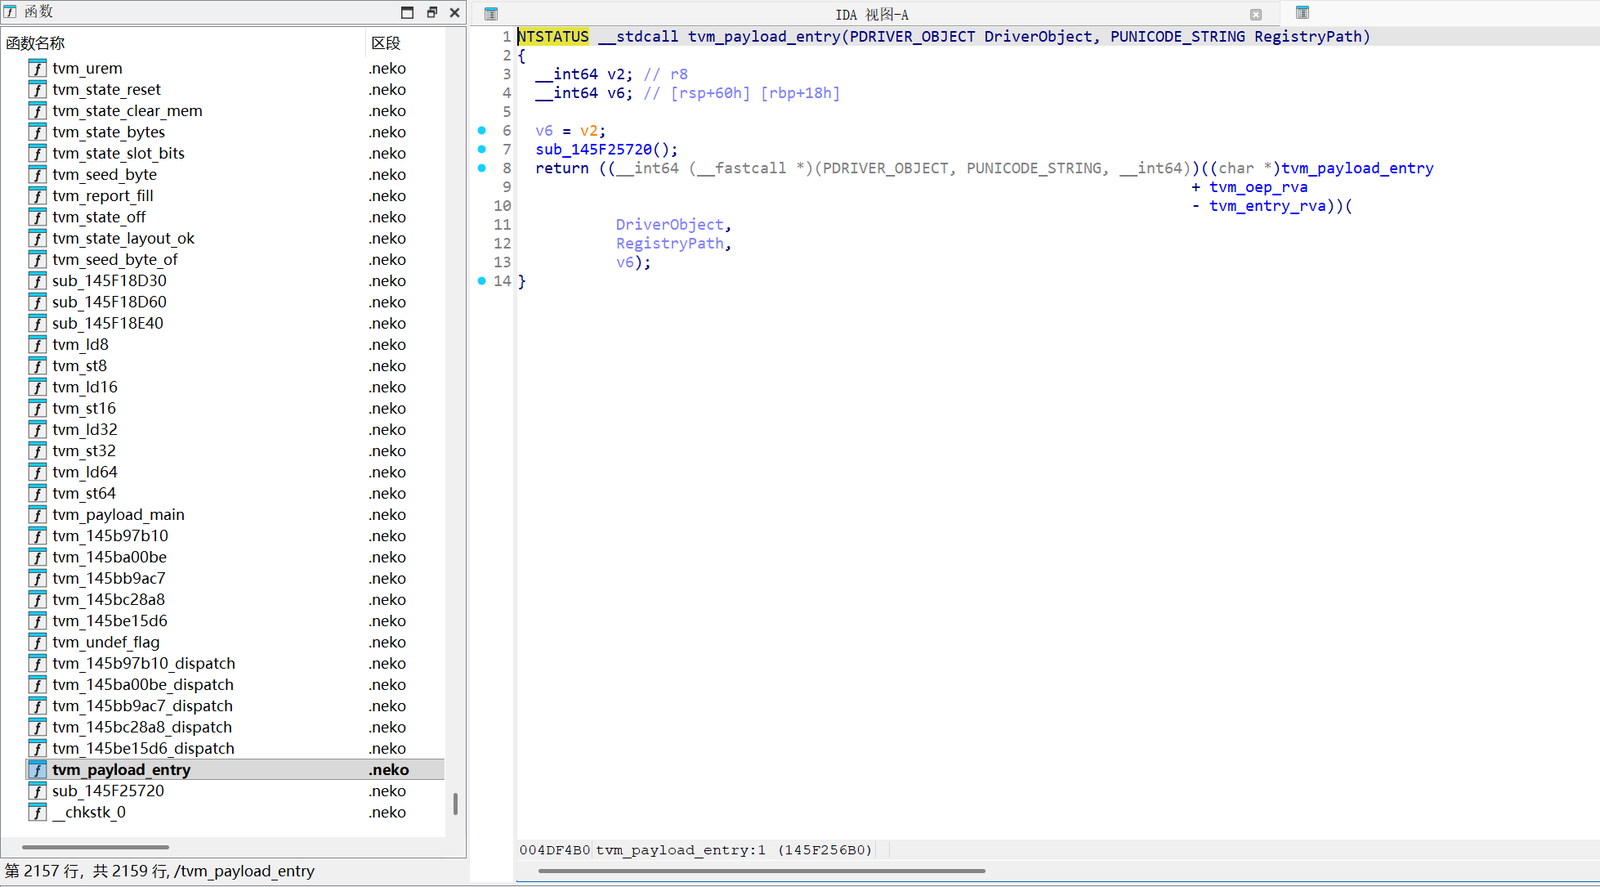Close the functions panel
Screen dimensions: 1600x887
pyautogui.click(x=455, y=12)
